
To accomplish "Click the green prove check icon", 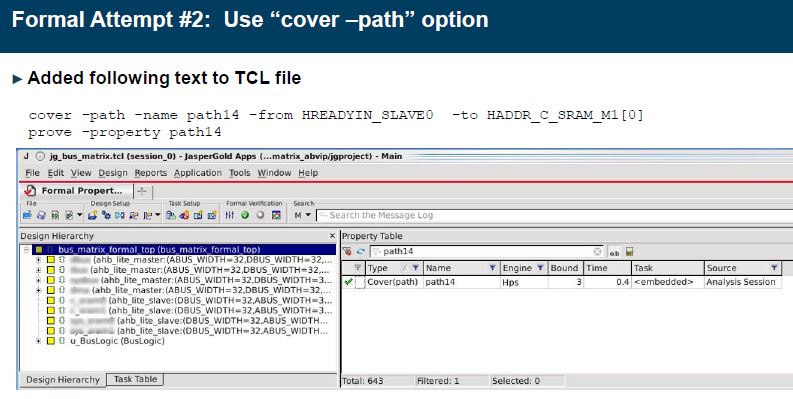I will 245,215.
